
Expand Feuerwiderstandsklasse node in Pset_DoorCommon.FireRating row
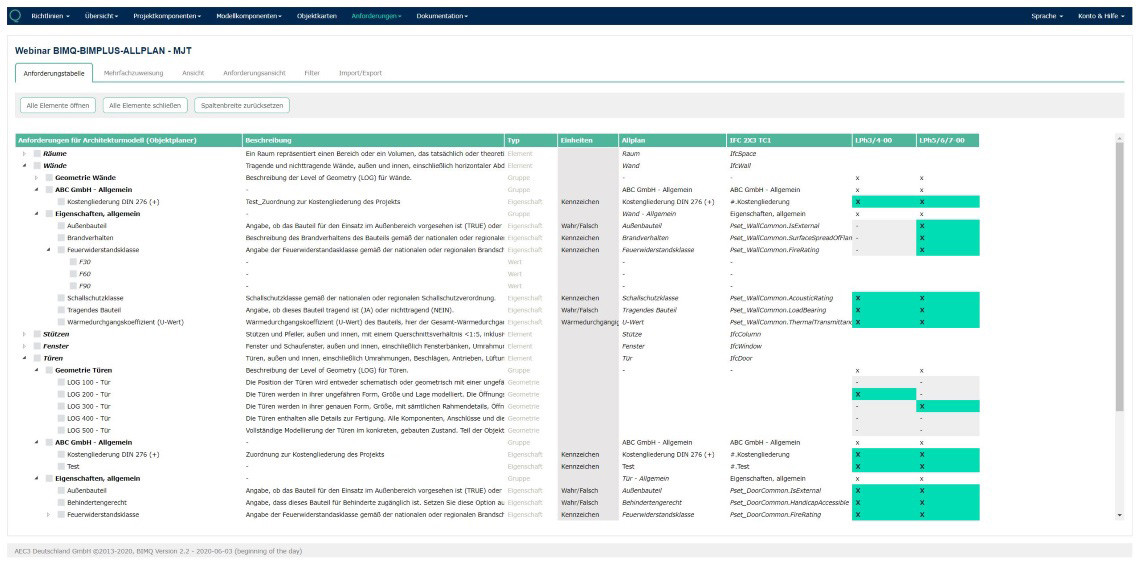48,514
